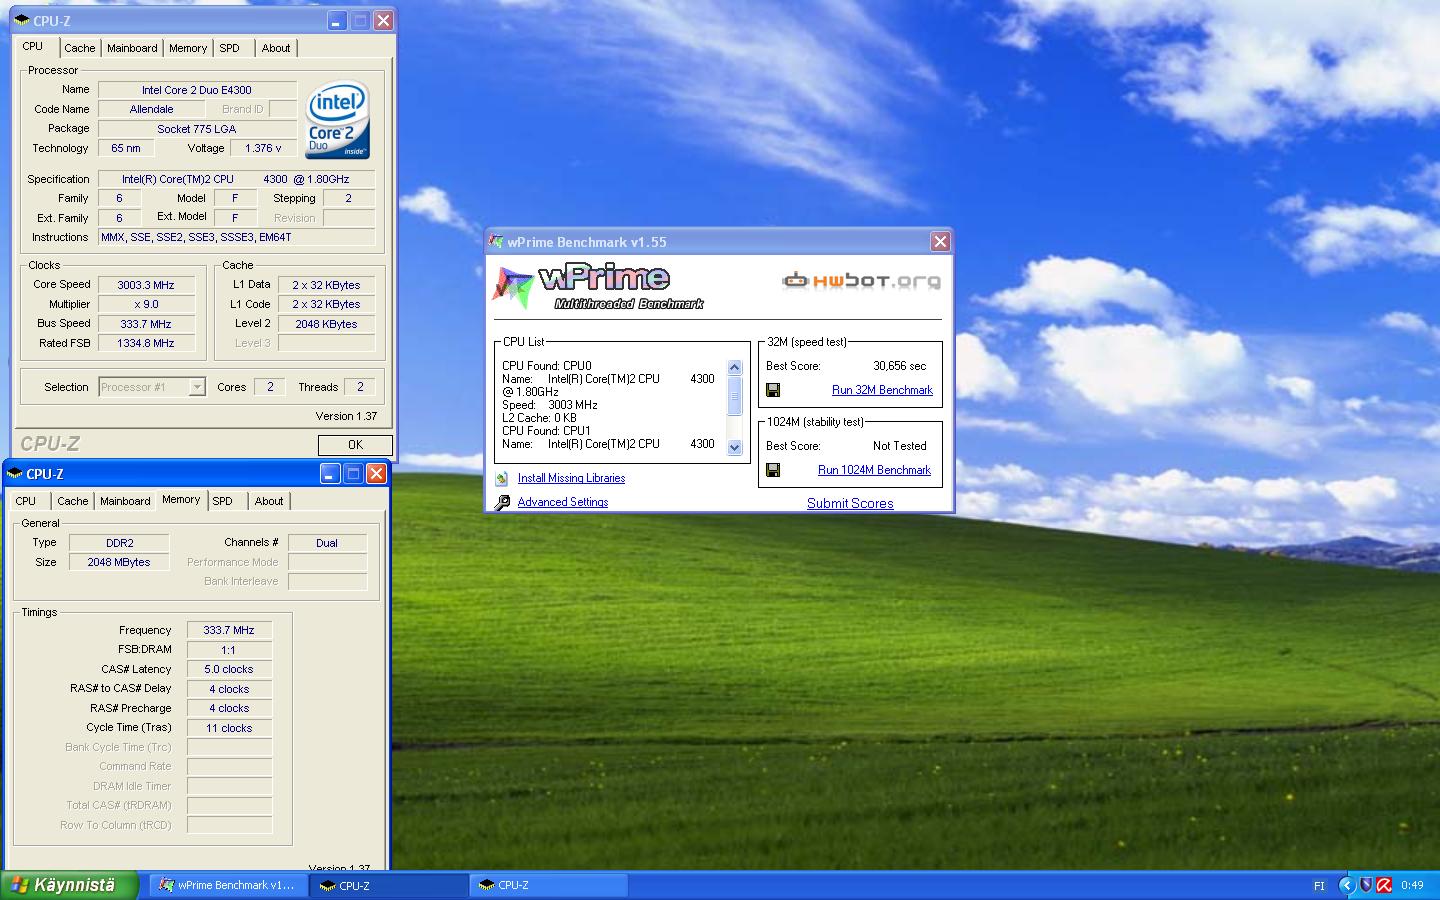Image resolution: width=1440 pixels, height=900 pixels.
Task: Click the Package Socket 775 LGA field
Action: [x=197, y=129]
